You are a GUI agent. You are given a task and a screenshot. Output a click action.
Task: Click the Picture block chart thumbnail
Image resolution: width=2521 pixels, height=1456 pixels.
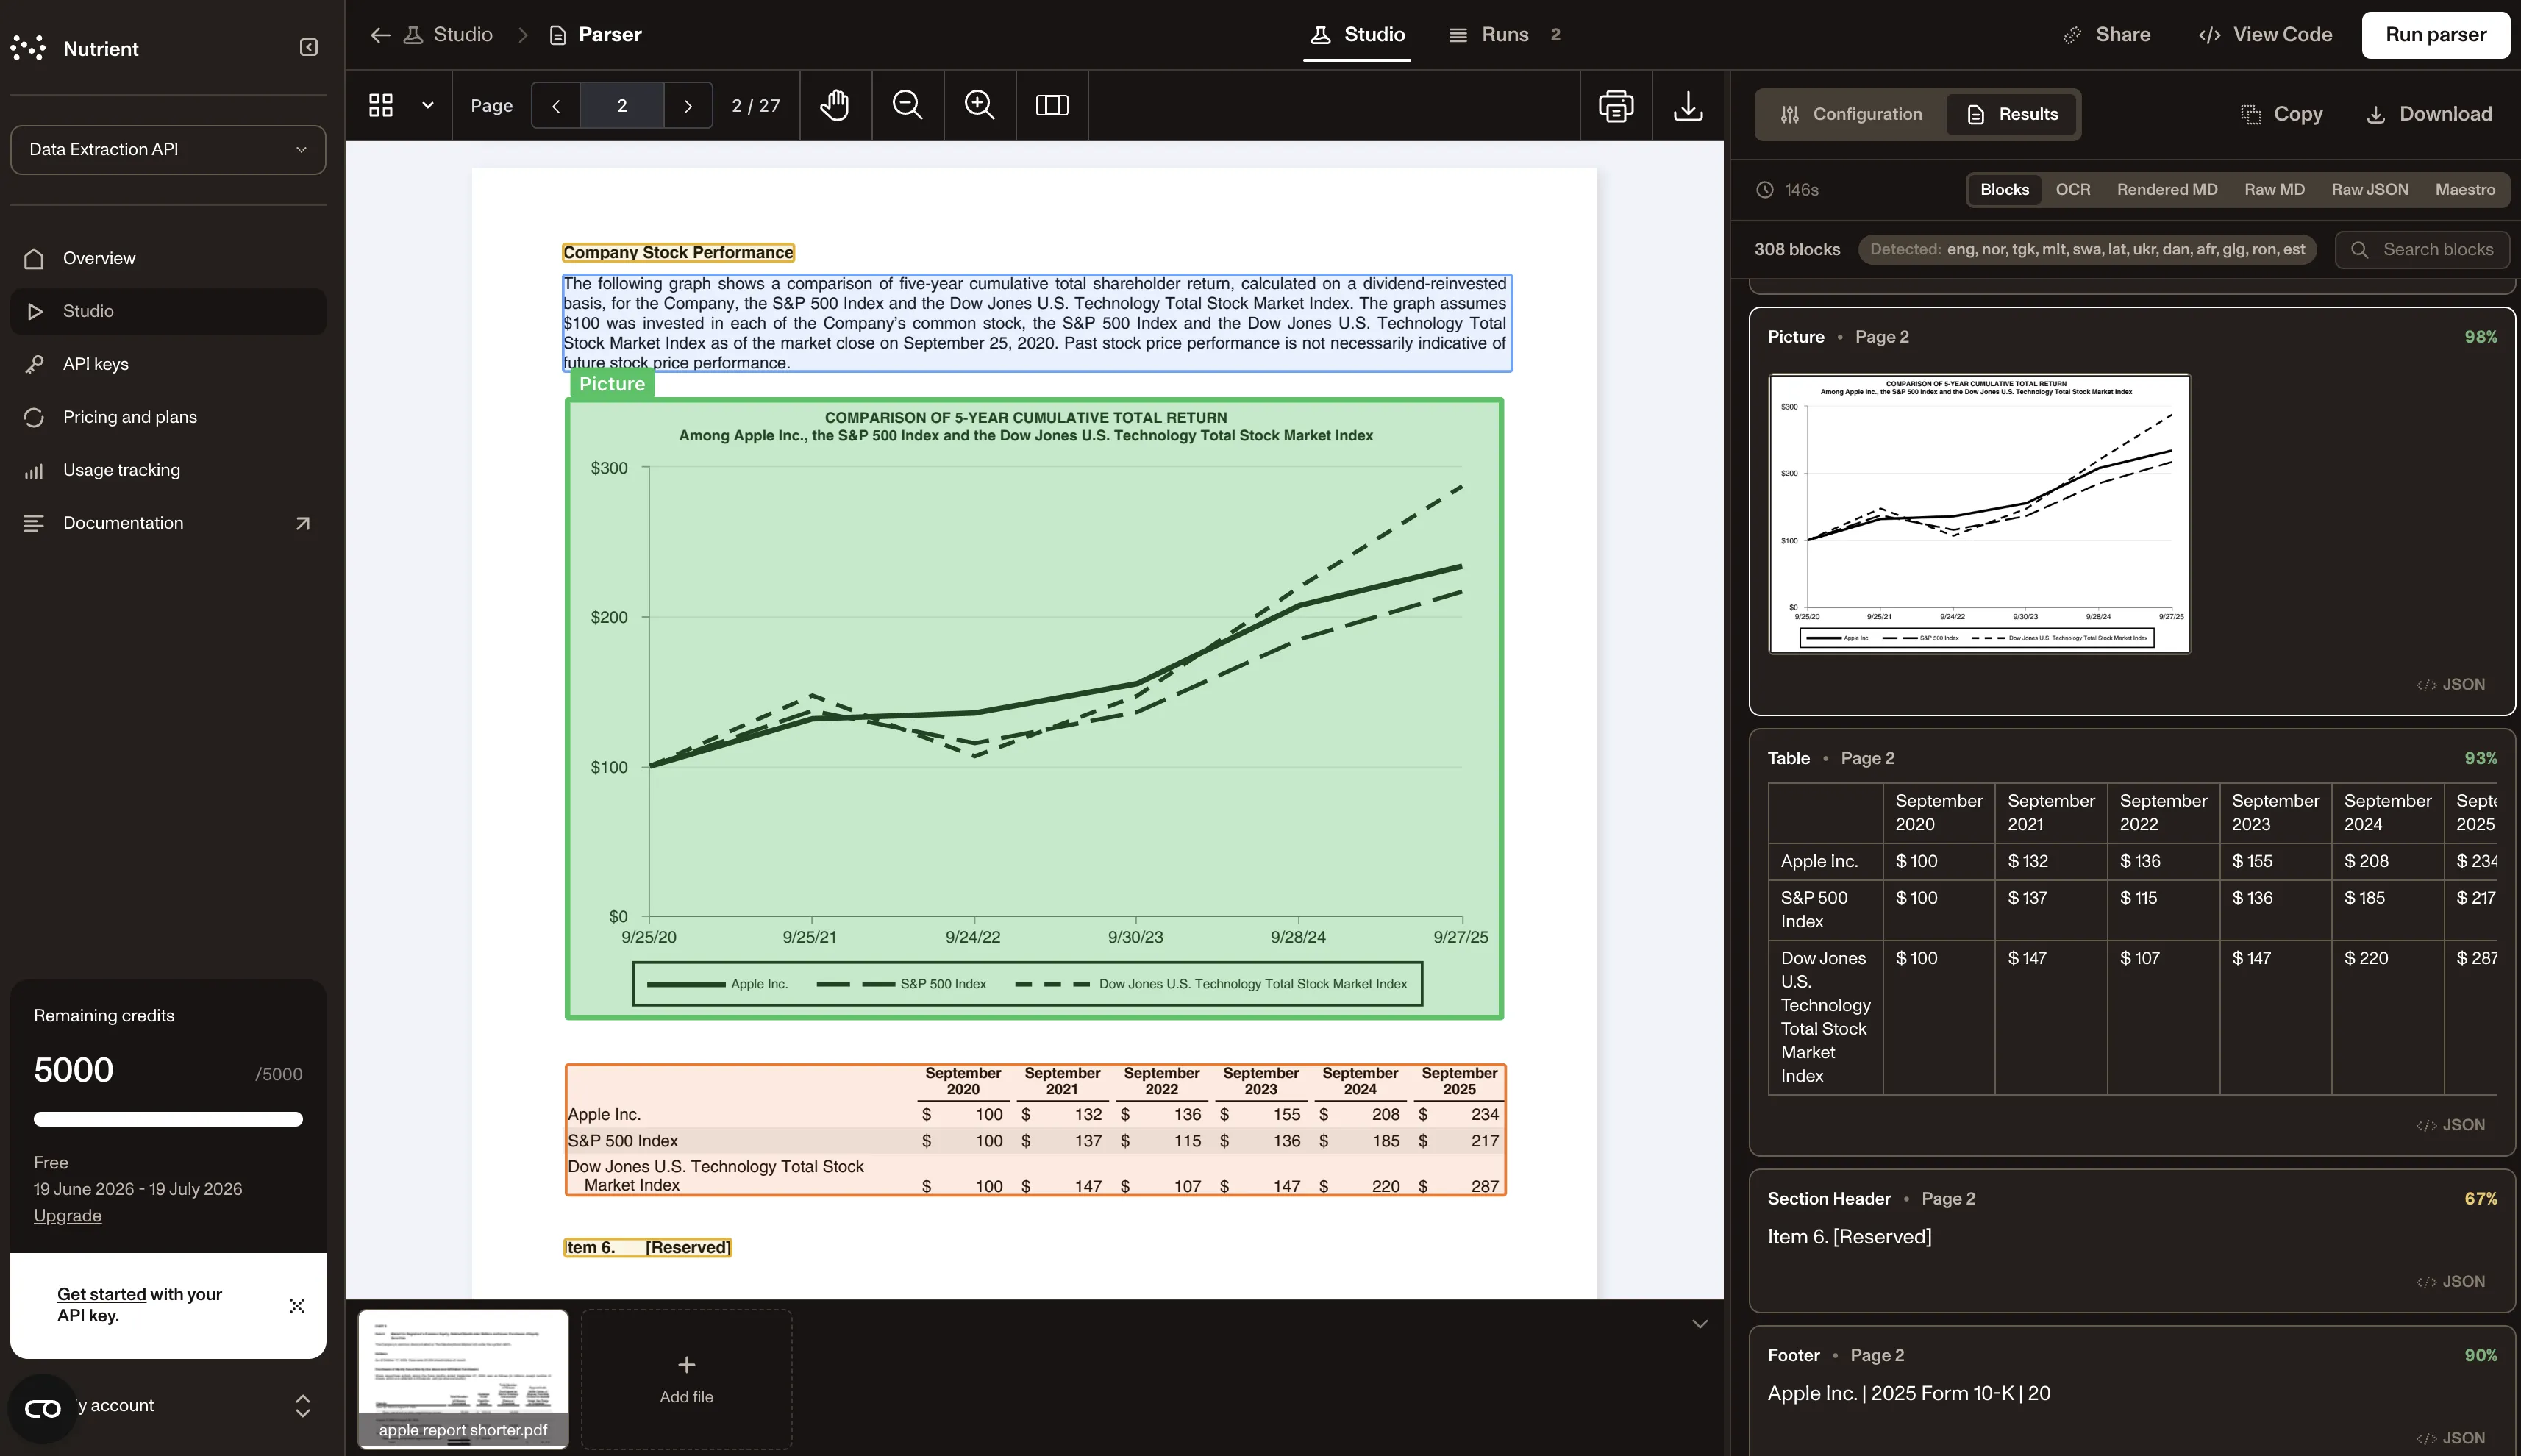point(1979,514)
